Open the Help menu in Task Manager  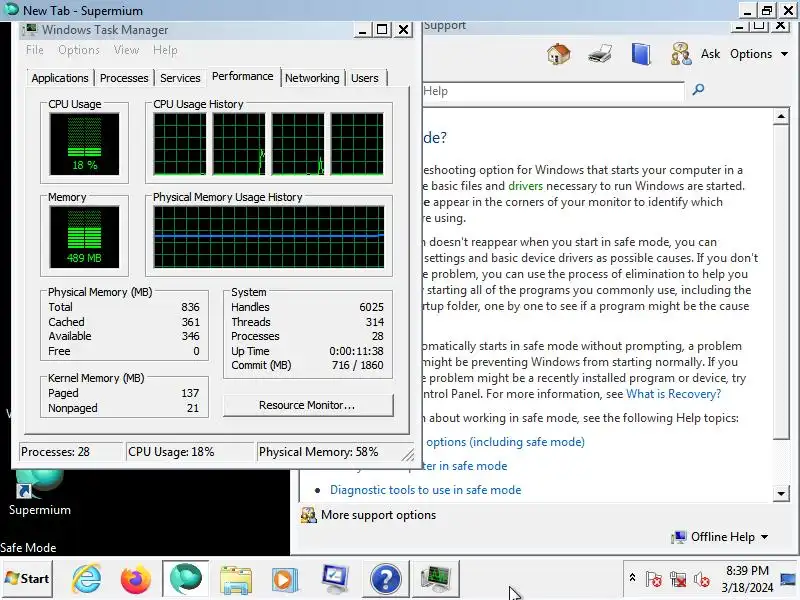click(x=165, y=50)
